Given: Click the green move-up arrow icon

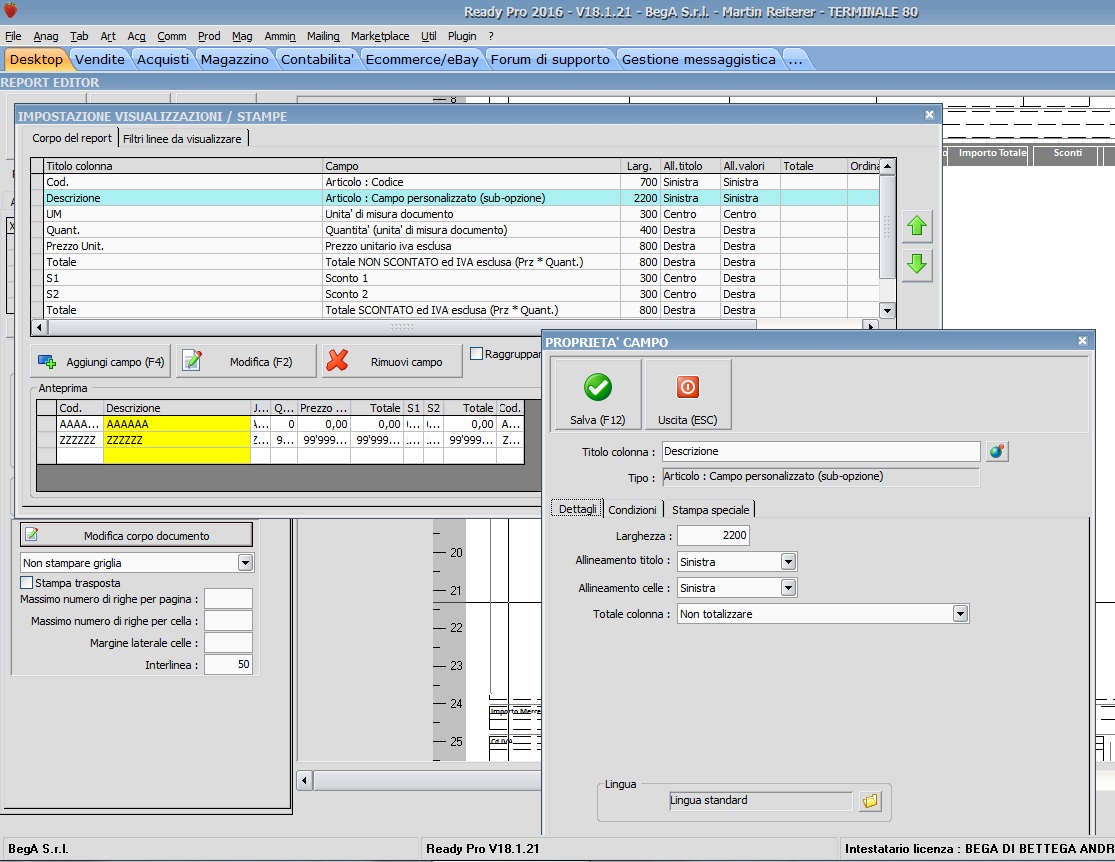Looking at the screenshot, I should click(917, 227).
